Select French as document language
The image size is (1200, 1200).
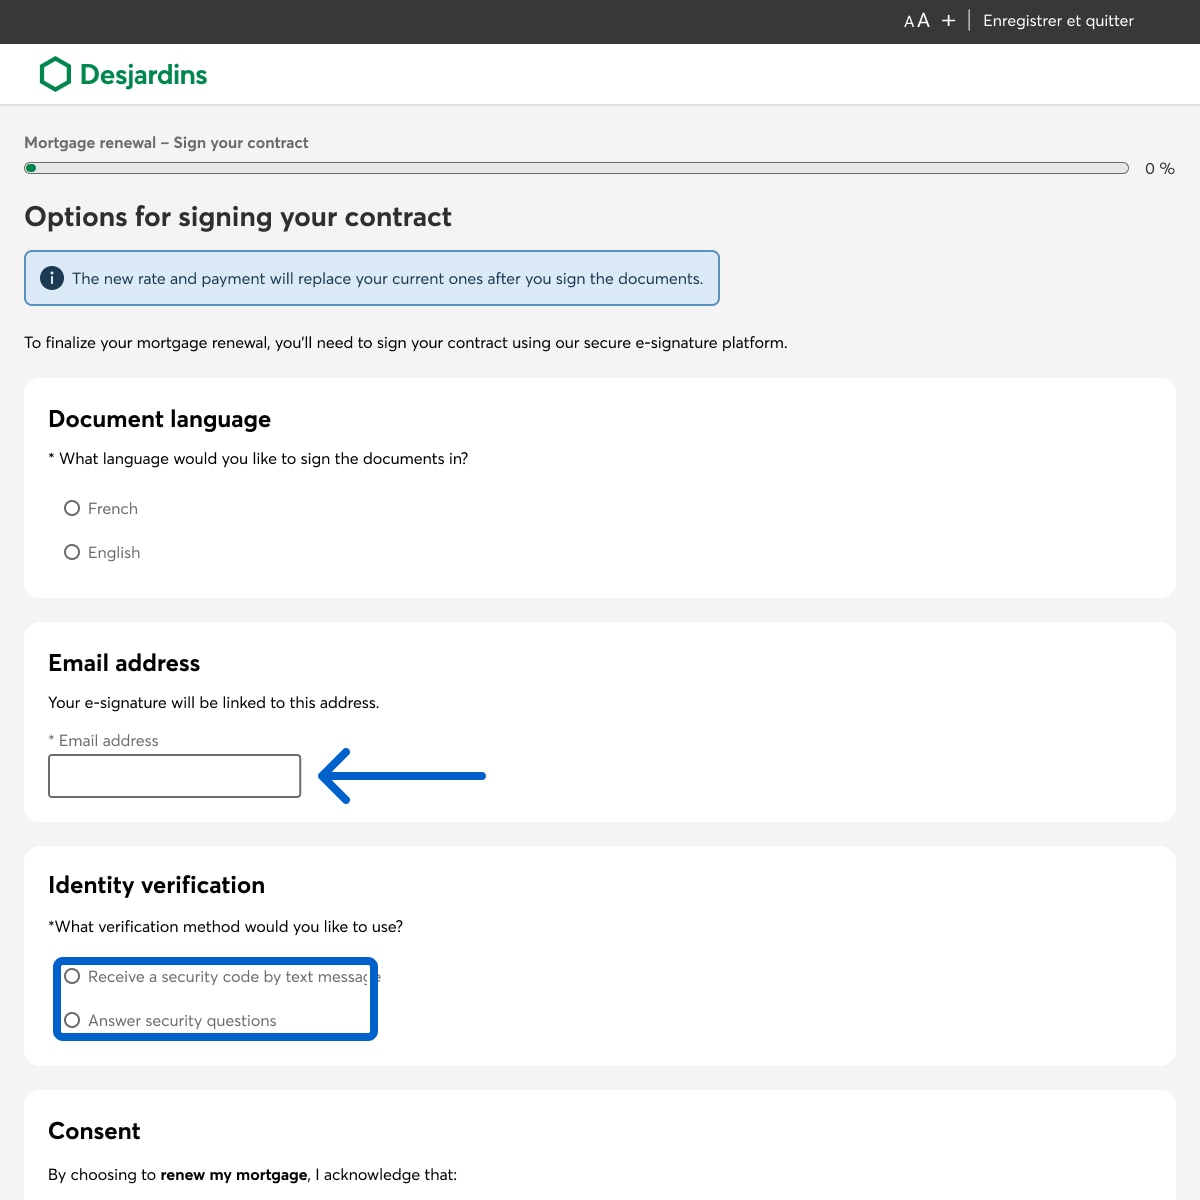tap(72, 508)
